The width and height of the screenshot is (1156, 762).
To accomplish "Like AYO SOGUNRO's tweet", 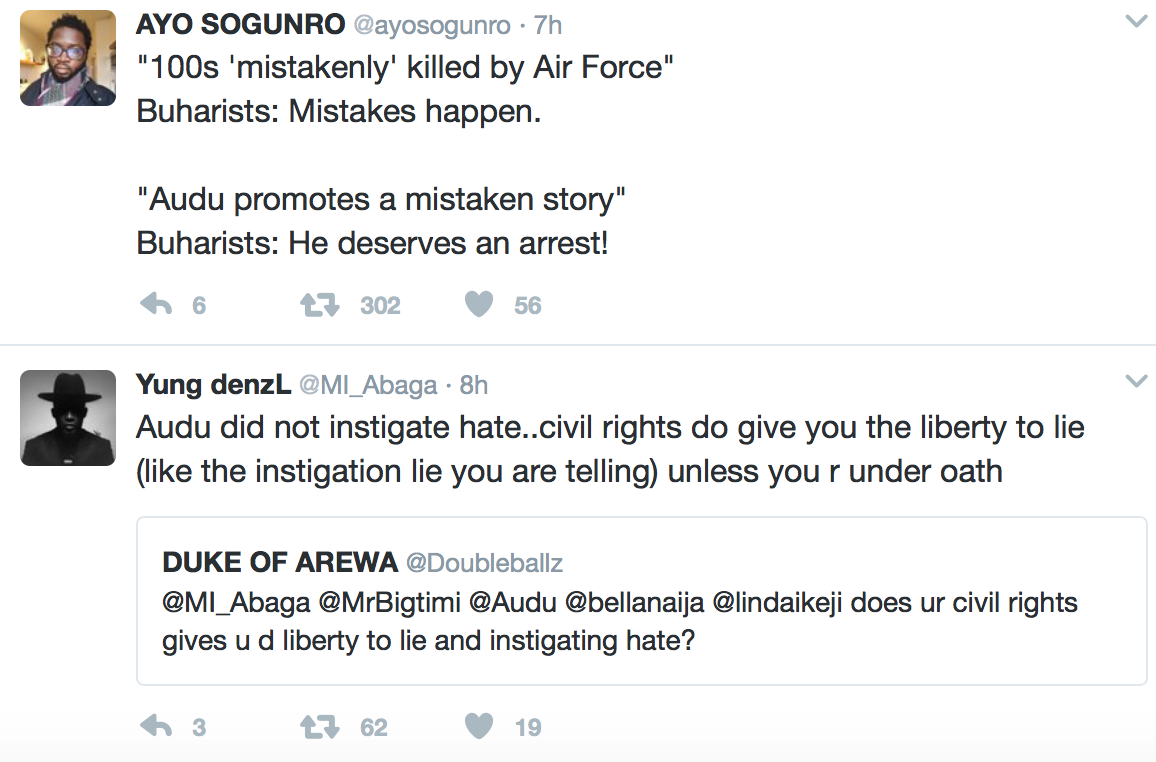I will click(x=480, y=304).
